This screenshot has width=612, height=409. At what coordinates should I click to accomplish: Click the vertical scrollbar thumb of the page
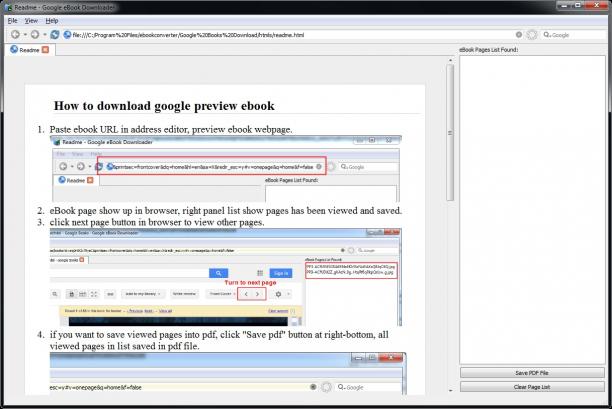[x=450, y=133]
